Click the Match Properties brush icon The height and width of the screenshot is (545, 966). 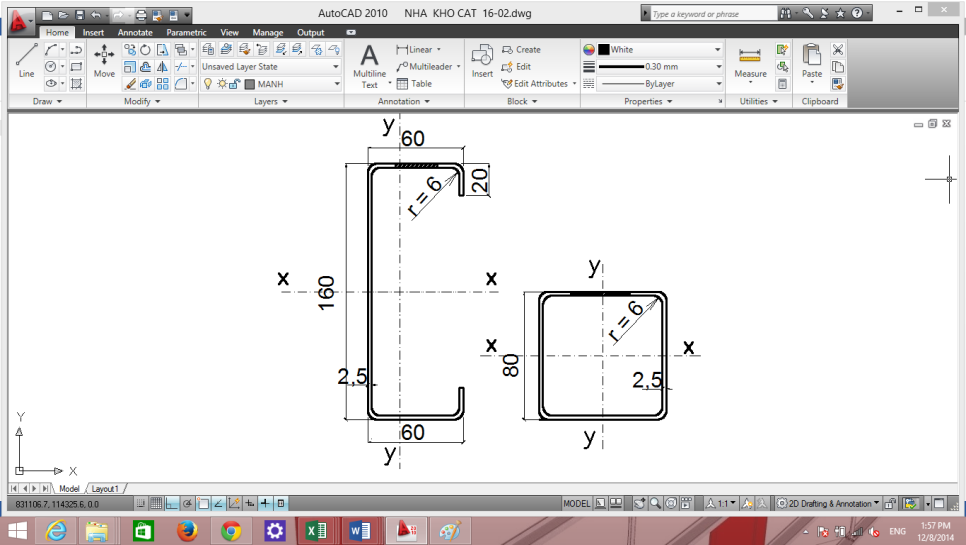pyautogui.click(x=838, y=84)
